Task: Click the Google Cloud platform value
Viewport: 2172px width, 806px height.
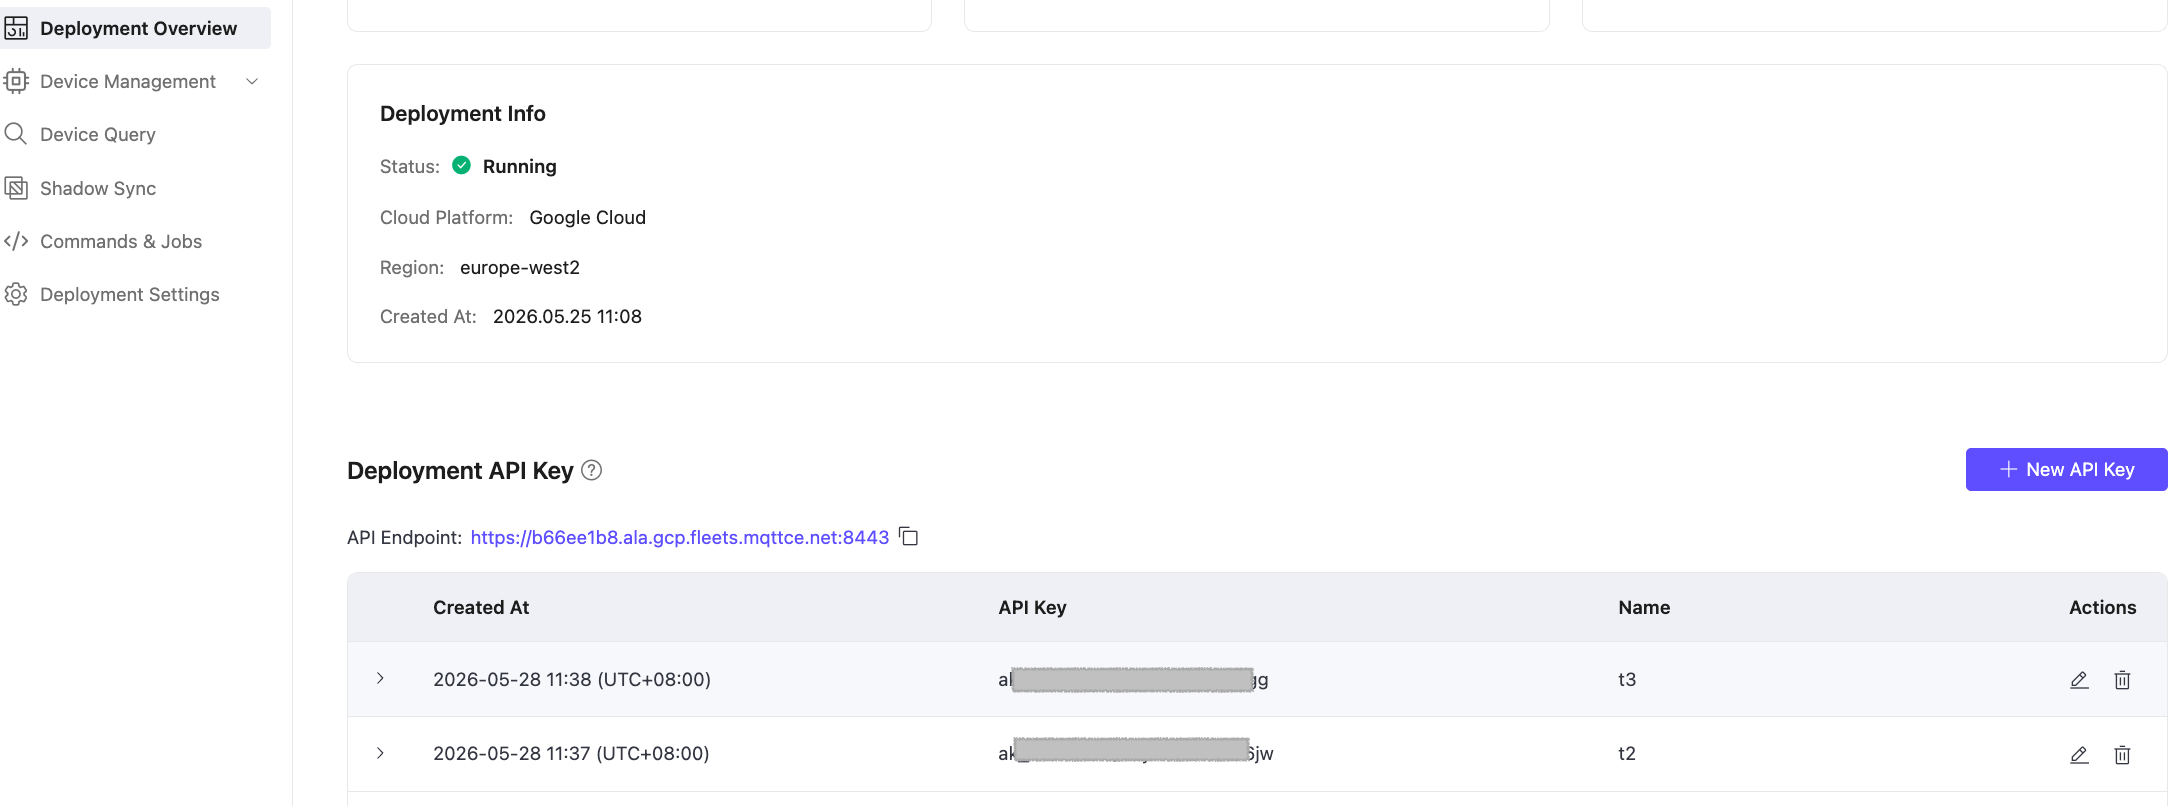Action: pyautogui.click(x=588, y=217)
